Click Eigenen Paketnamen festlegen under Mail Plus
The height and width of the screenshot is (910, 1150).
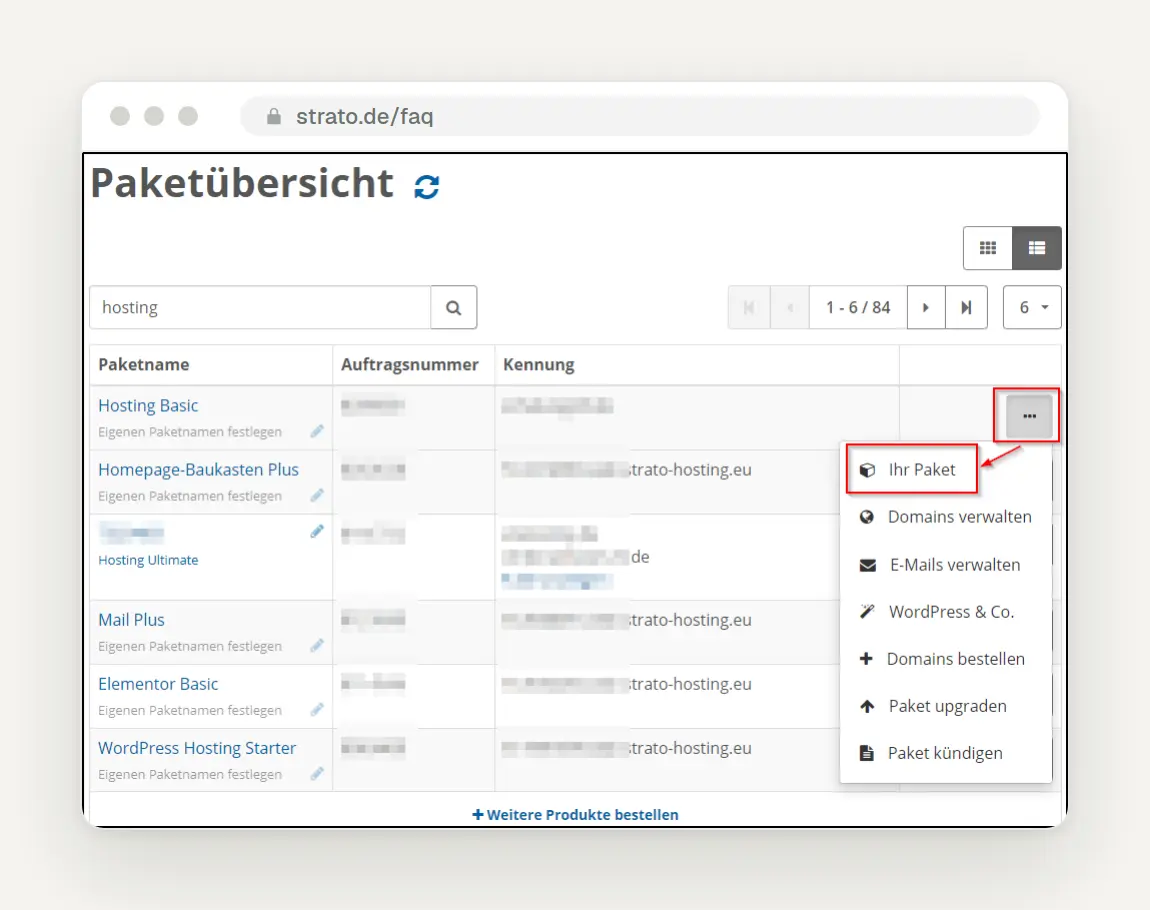tap(190, 646)
